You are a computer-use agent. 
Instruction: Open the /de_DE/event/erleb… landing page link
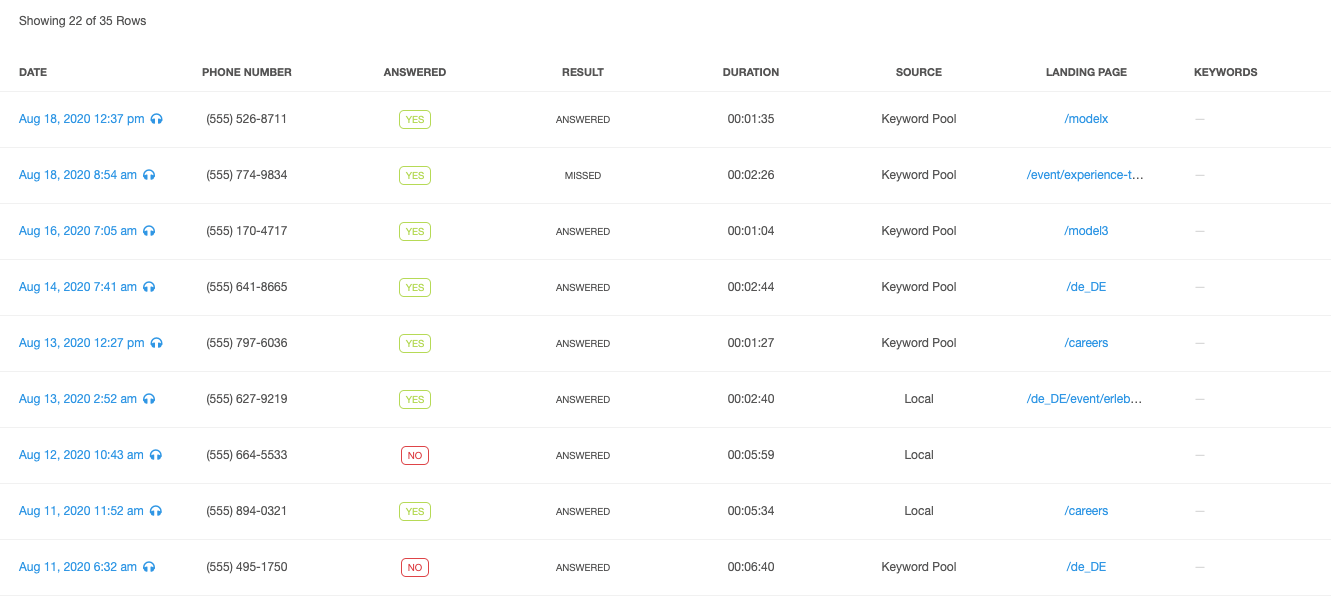tap(1085, 399)
